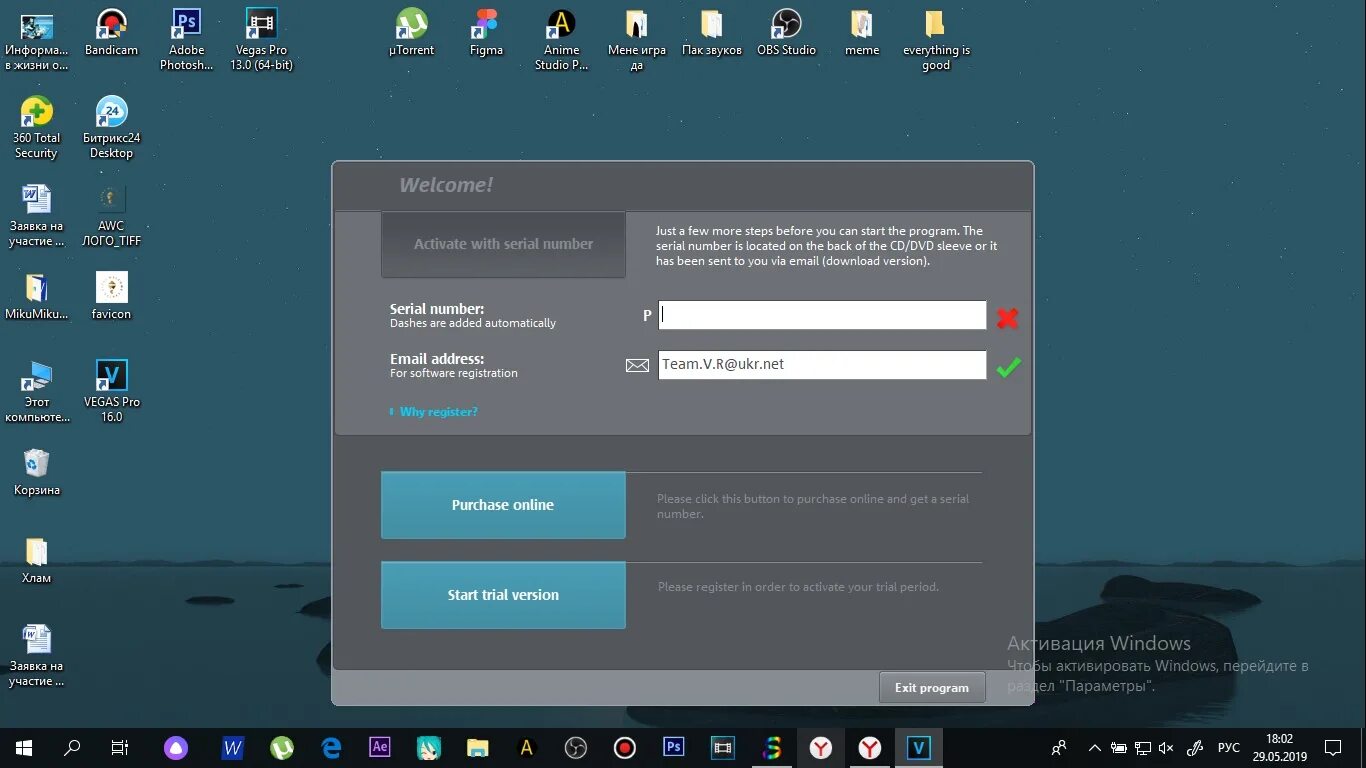
Task: Show hidden tray icons chevron
Action: point(1095,747)
